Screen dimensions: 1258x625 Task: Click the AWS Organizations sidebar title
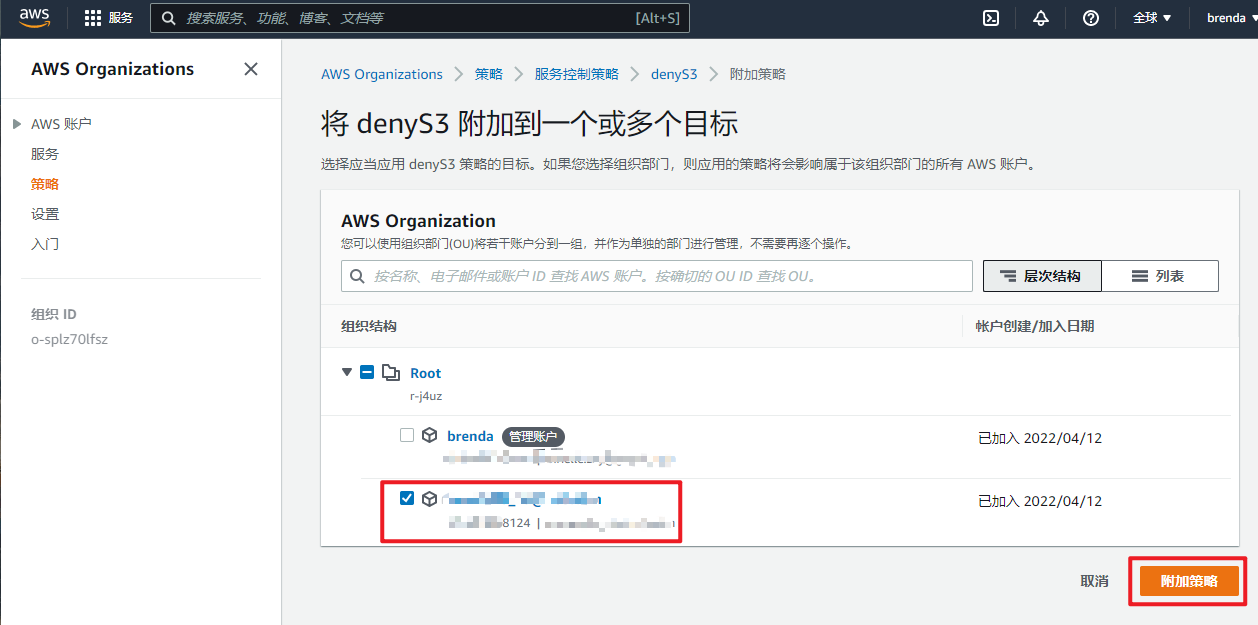pyautogui.click(x=113, y=69)
